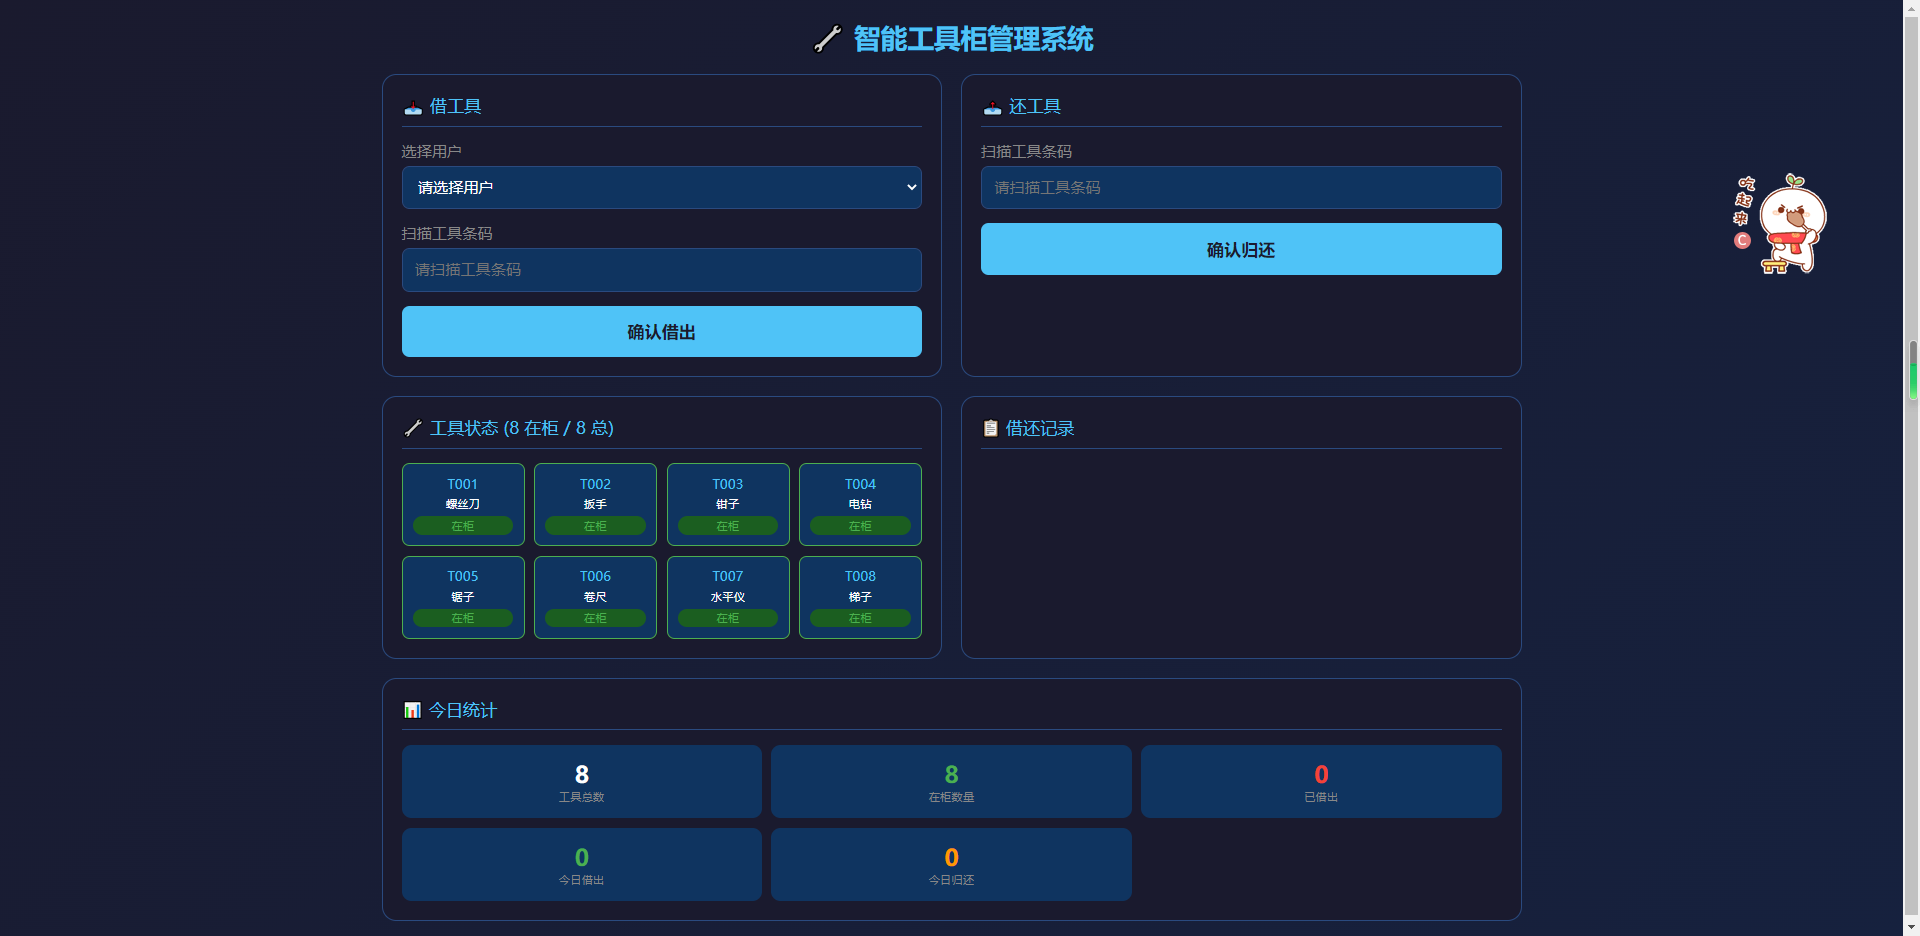The image size is (1920, 936).
Task: Click the 今日归还 statistic card
Action: [x=951, y=864]
